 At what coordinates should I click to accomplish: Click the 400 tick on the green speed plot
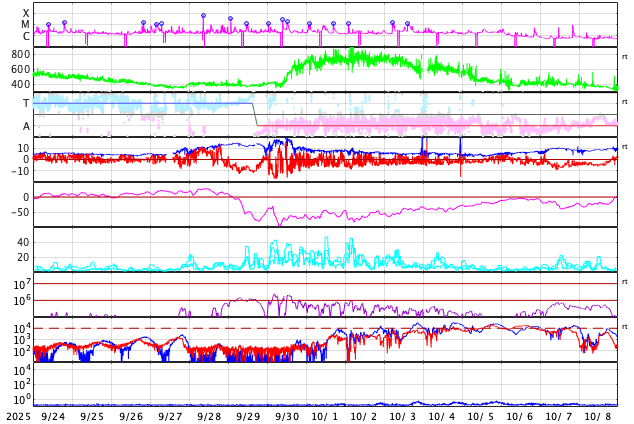[x=20, y=84]
